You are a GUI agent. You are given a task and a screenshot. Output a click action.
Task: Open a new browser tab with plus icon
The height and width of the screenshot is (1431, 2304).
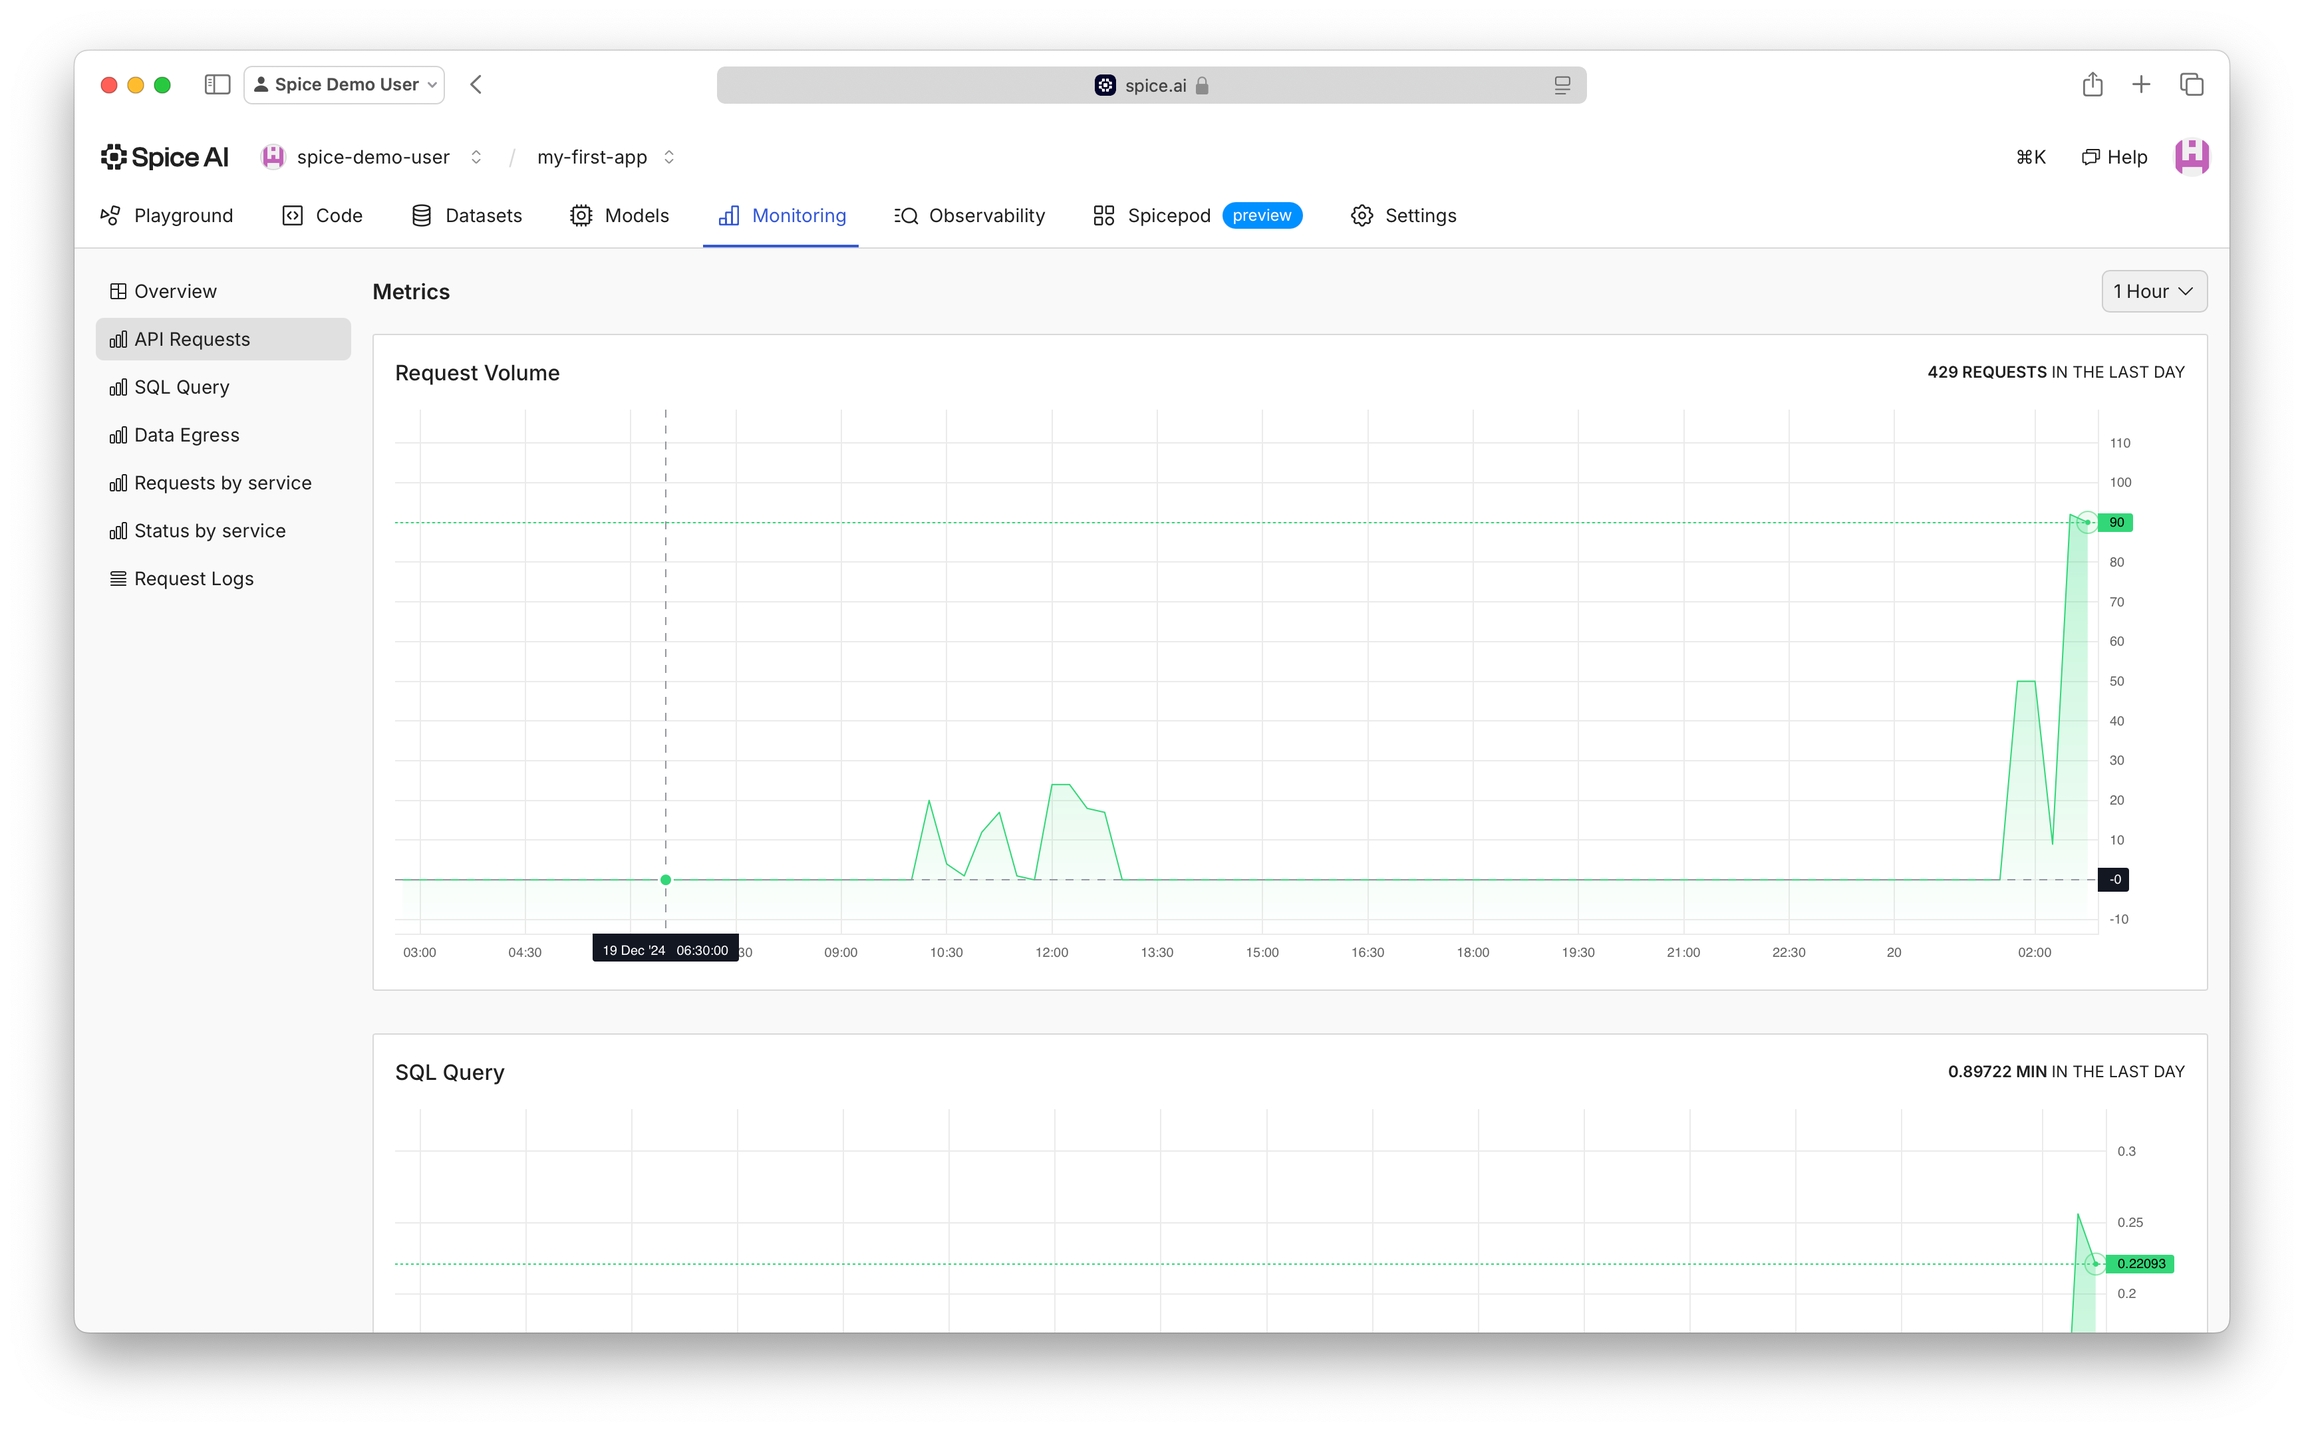pos(2141,85)
